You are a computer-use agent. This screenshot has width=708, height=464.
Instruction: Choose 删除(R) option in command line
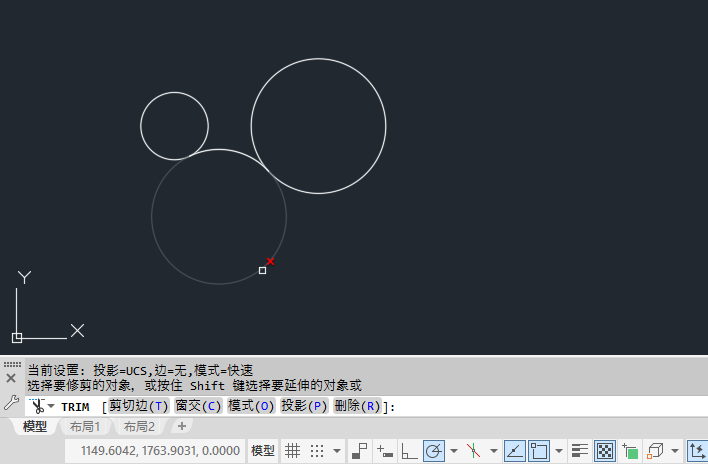[357, 406]
